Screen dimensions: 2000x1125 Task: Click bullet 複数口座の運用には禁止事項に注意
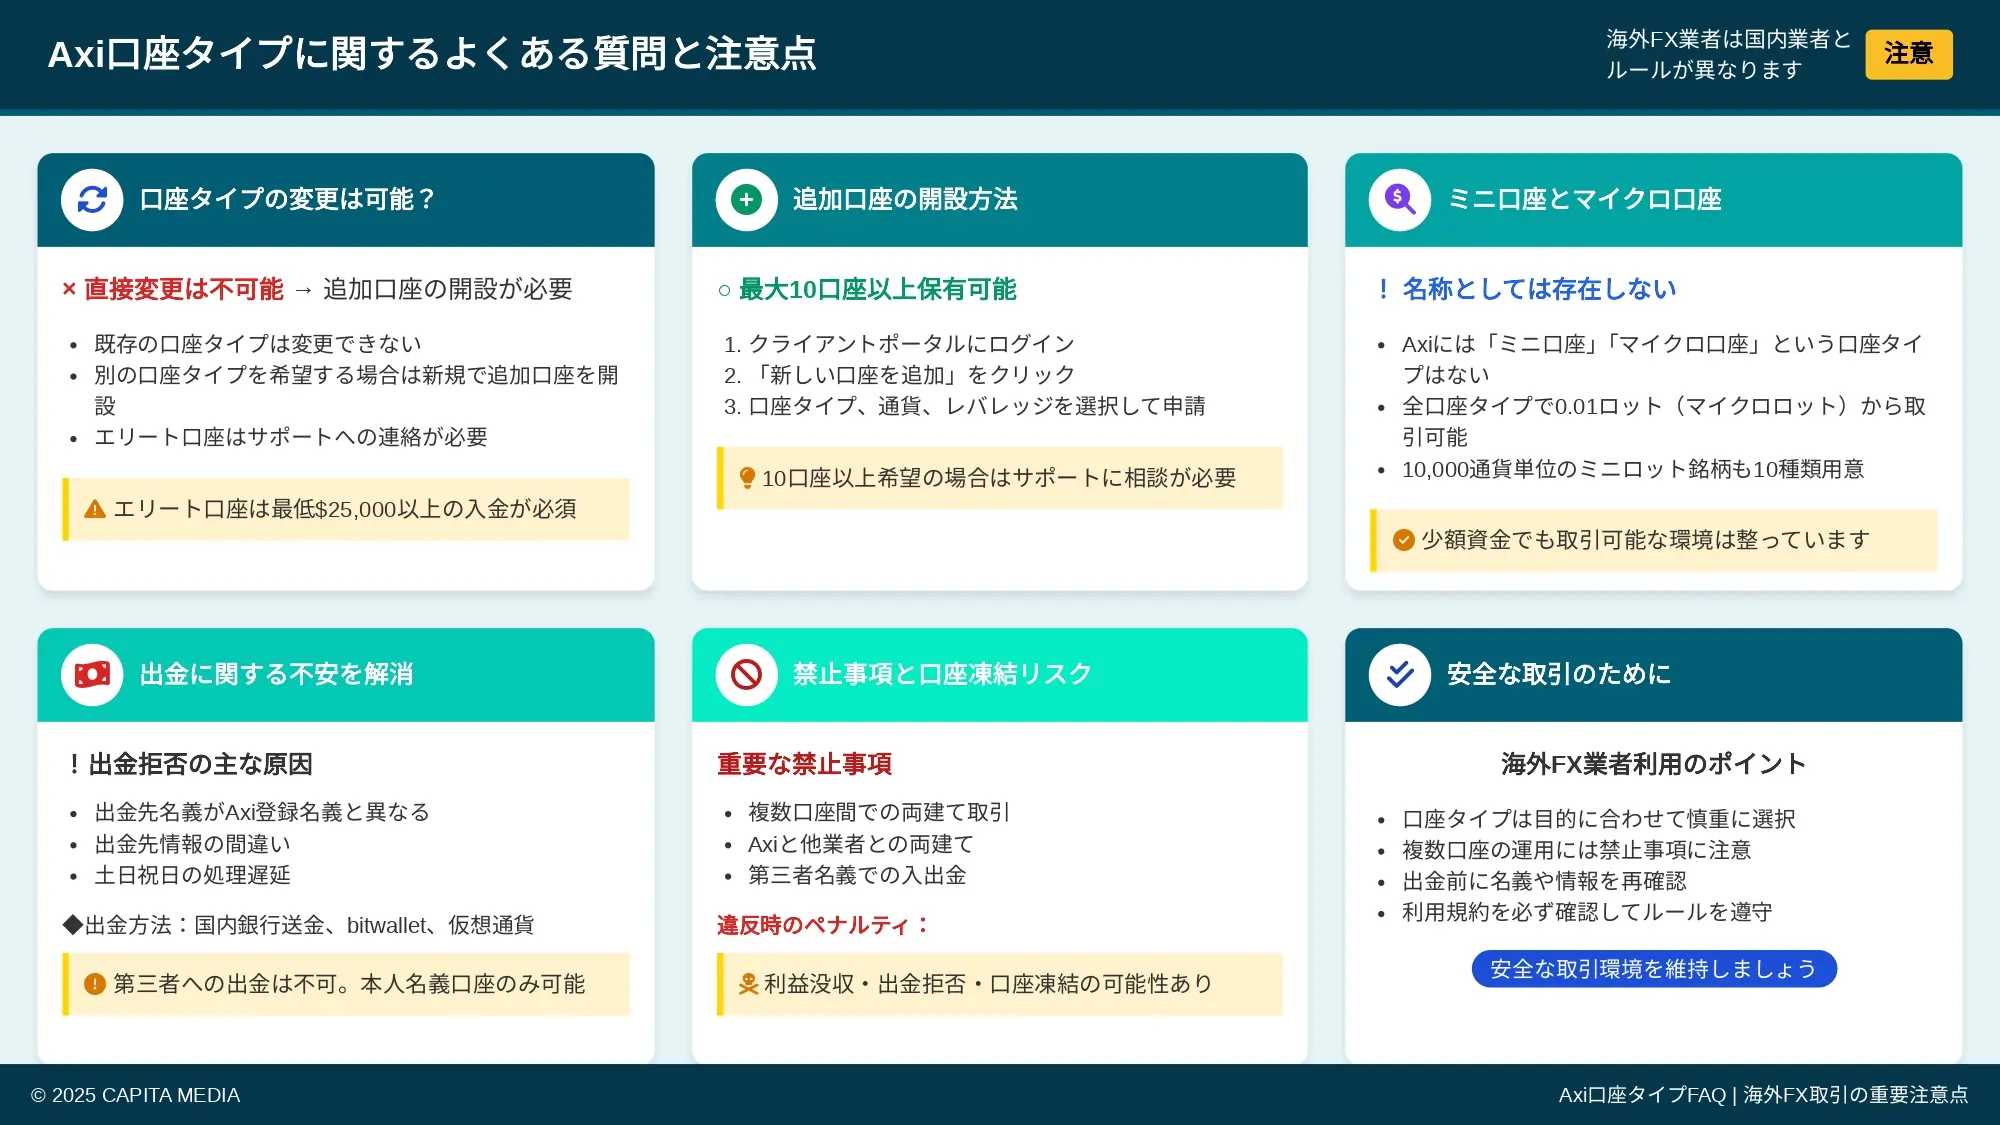pyautogui.click(x=1577, y=850)
